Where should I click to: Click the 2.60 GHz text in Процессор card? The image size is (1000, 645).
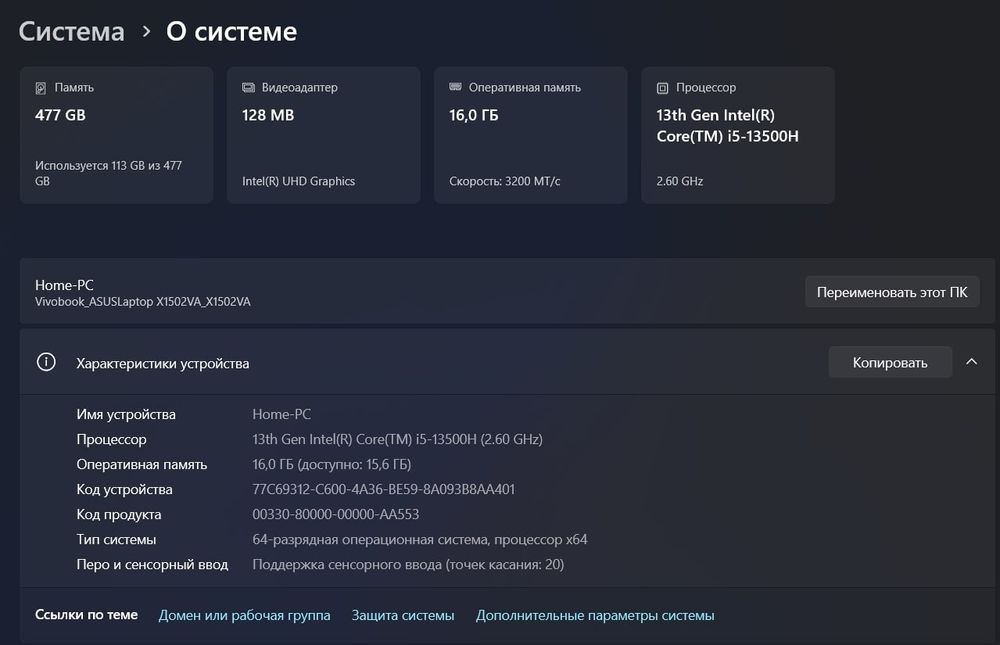click(x=680, y=181)
